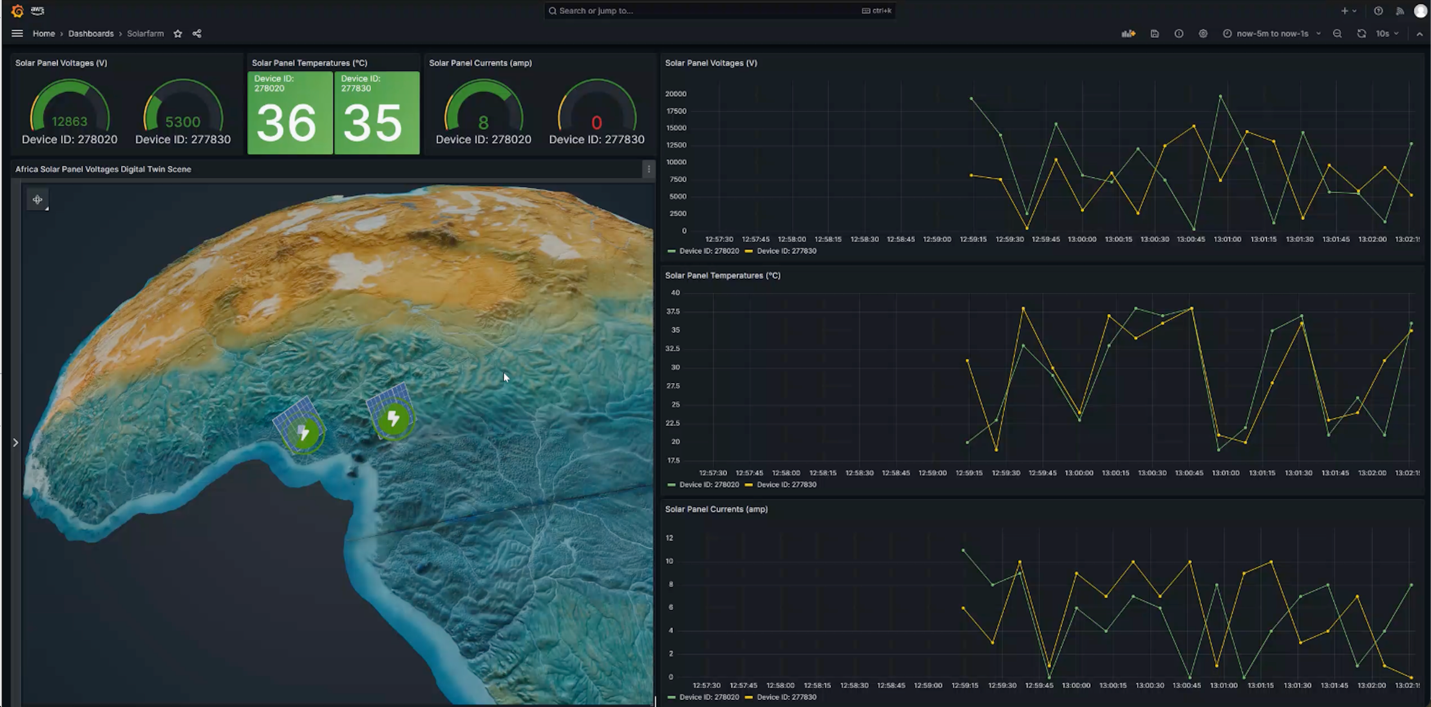Open the plus 'new' dropdown menu
Viewport: 1431px width, 707px height.
point(1348,11)
